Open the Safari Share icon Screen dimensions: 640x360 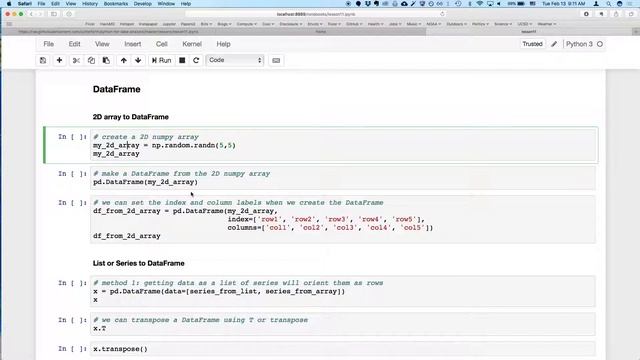click(x=616, y=14)
